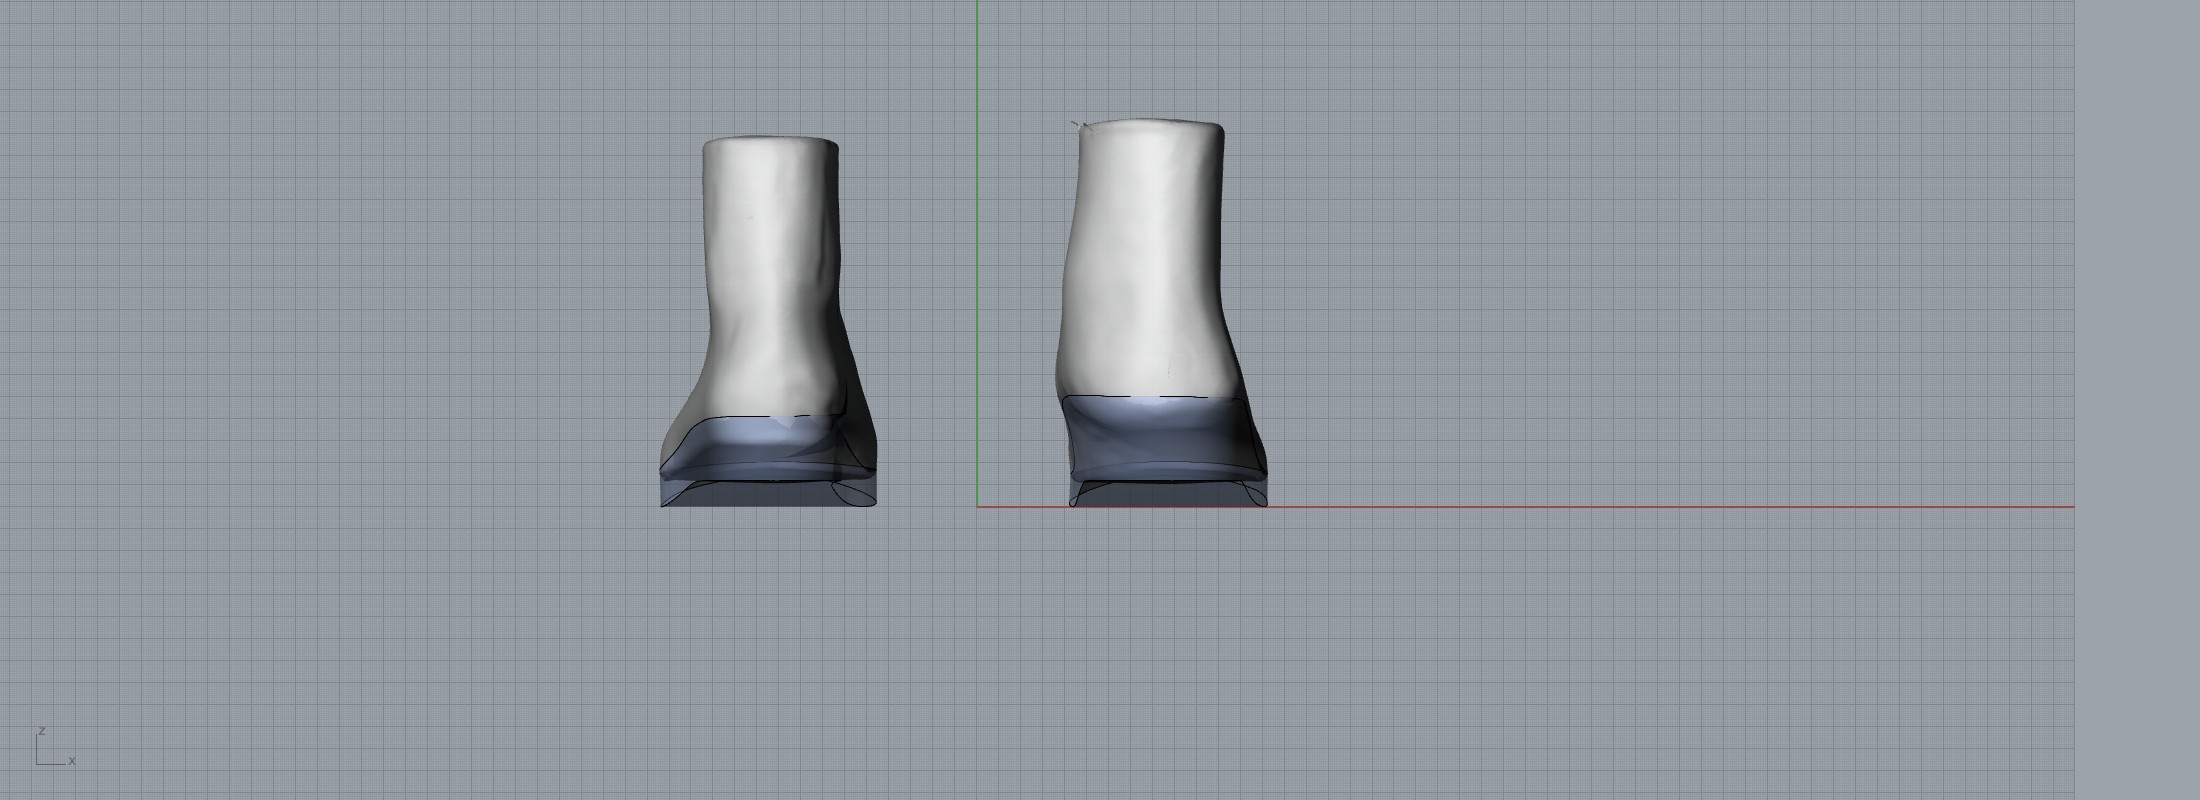Click the right end of the red axis
Screen dimensions: 2200x800
[2070, 507]
